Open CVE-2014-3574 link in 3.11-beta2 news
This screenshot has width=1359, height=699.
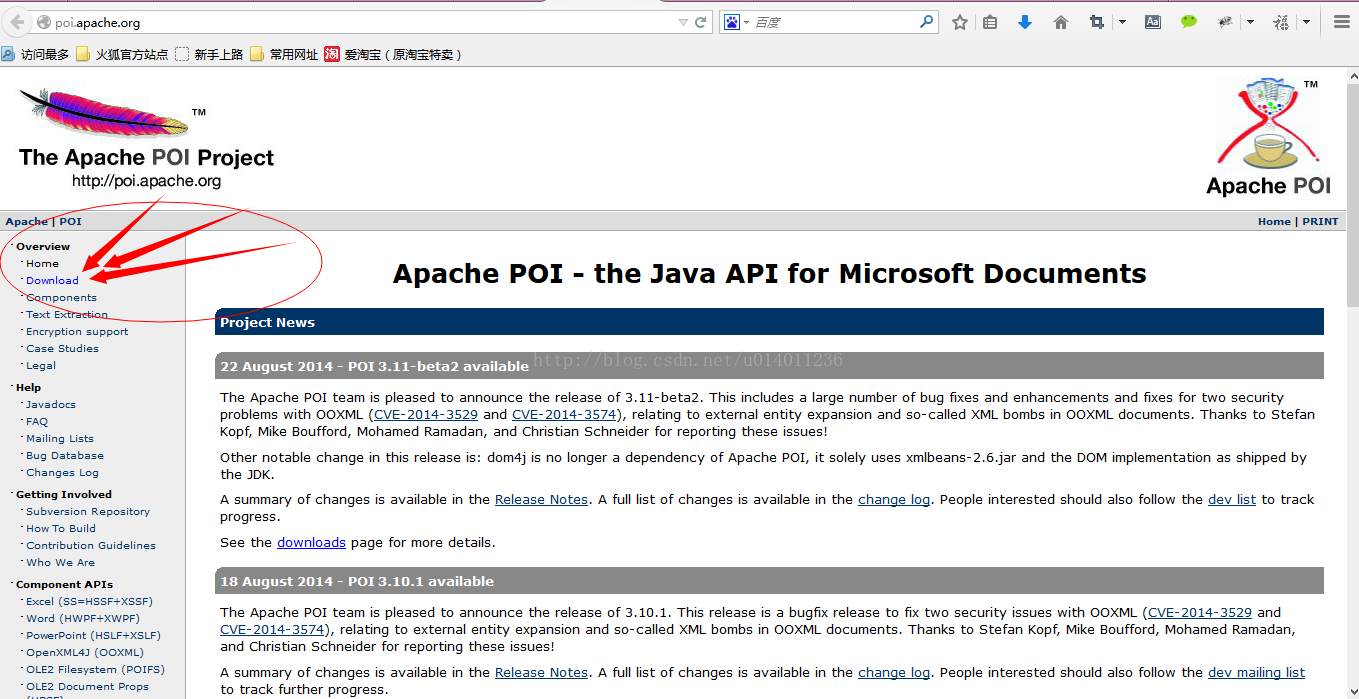pyautogui.click(x=565, y=414)
